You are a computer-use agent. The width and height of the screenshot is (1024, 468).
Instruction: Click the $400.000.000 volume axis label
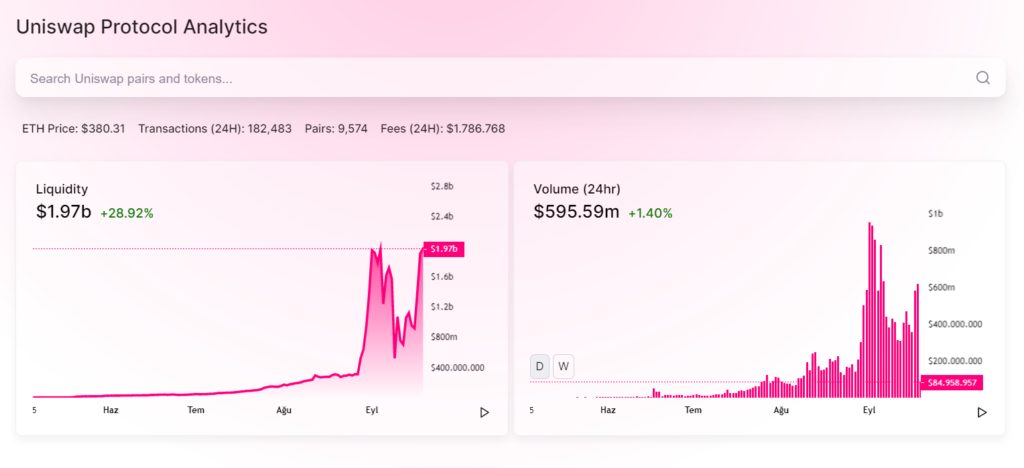[x=955, y=324]
